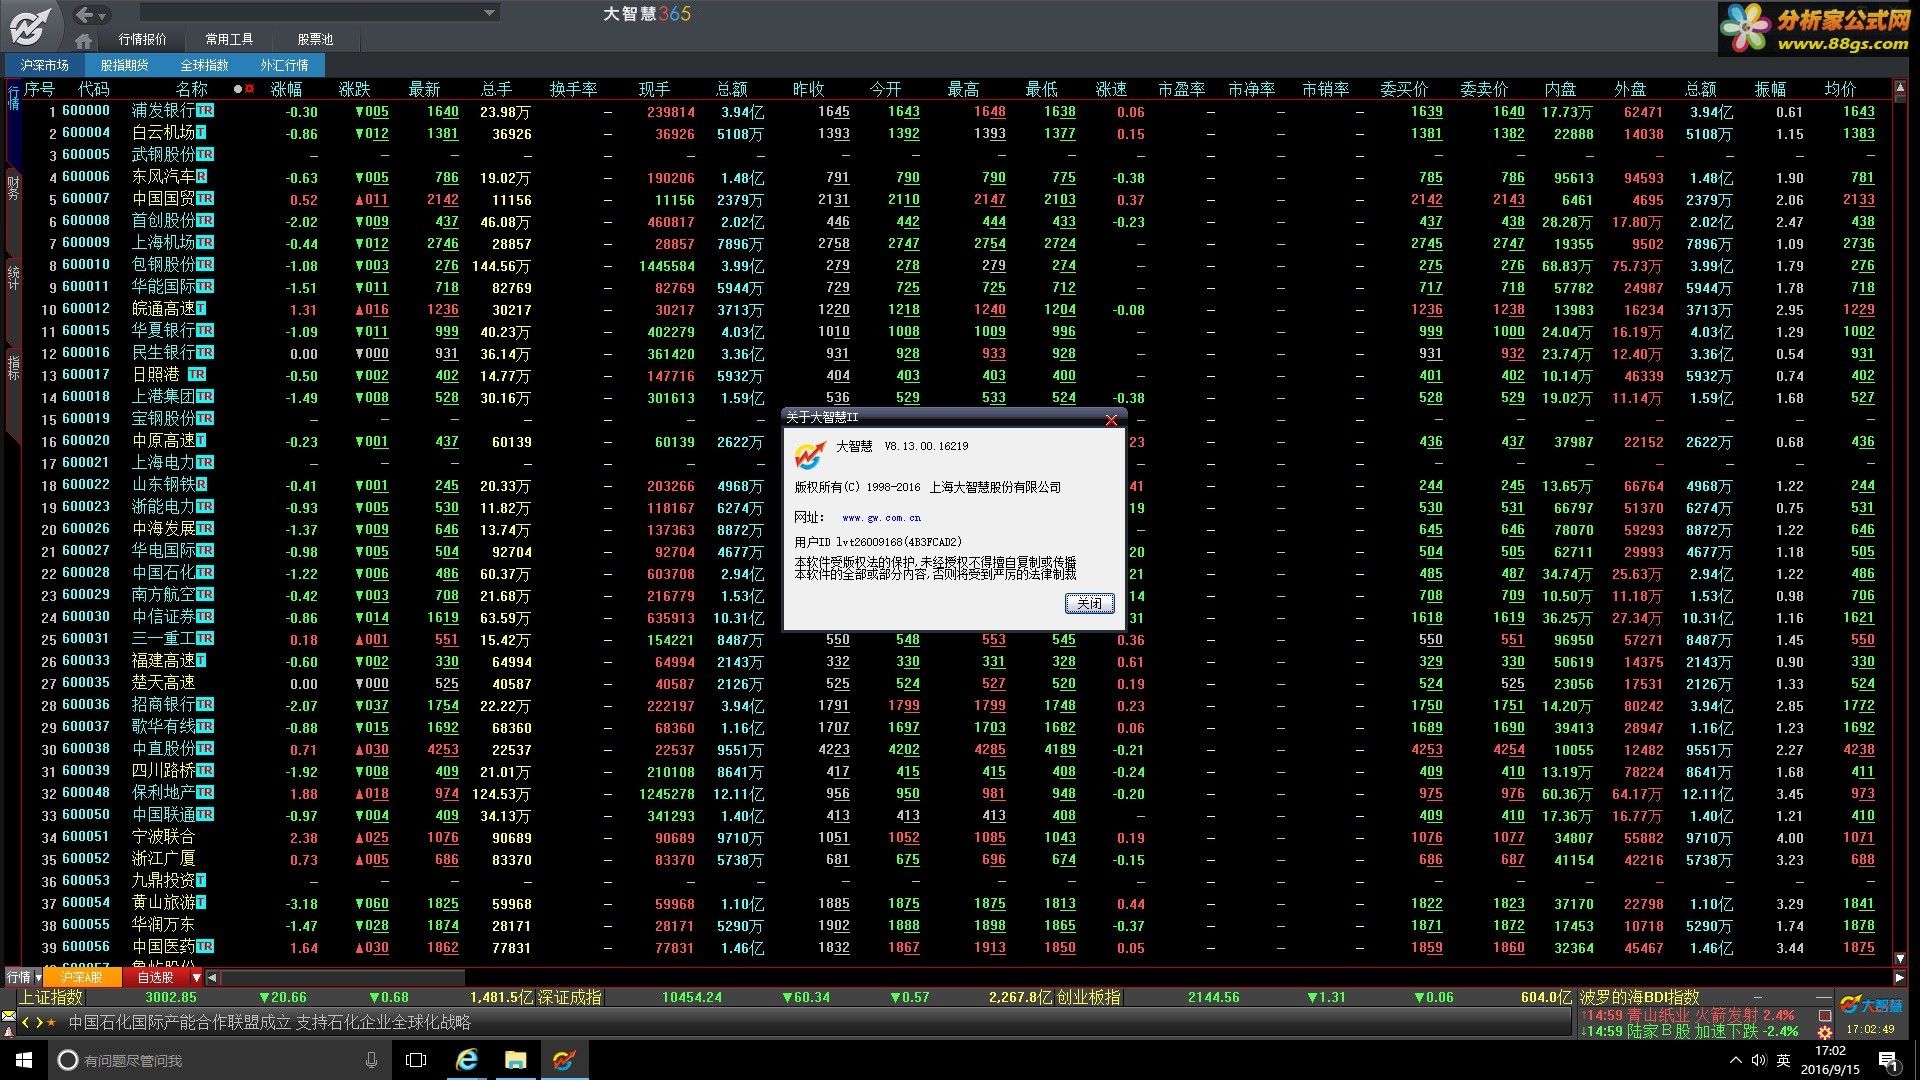Open the 中国石化国际产能合作联盟 news headline
This screenshot has width=1920, height=1080.
pyautogui.click(x=269, y=1023)
